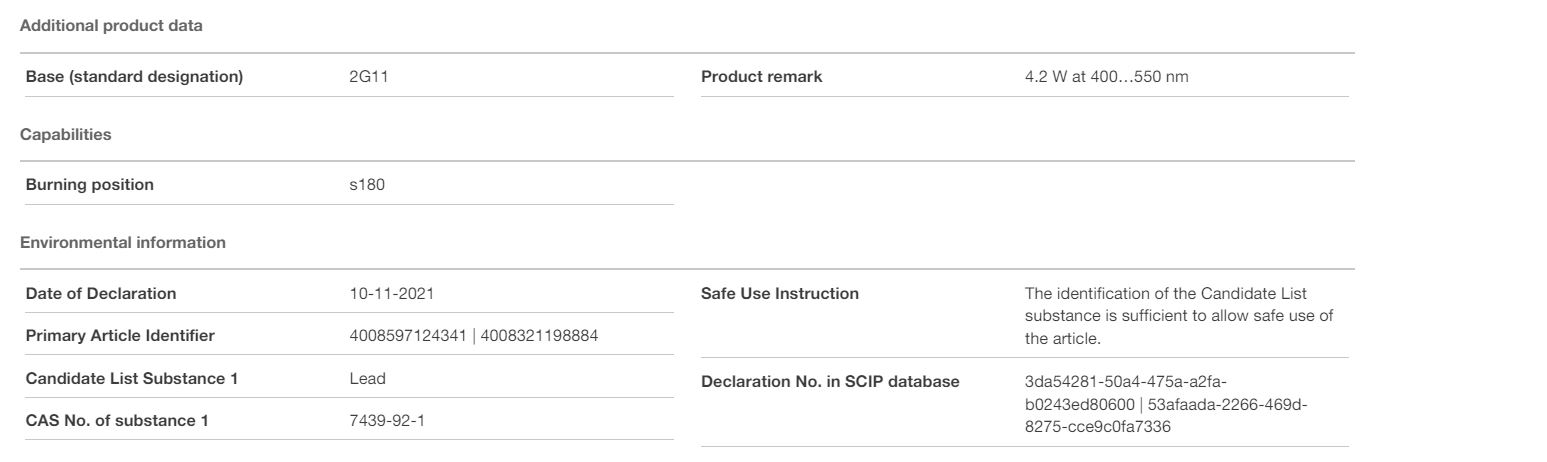This screenshot has width=1547, height=462.
Task: Click the SCIP declaration number 3da54281 value
Action: 1125,390
